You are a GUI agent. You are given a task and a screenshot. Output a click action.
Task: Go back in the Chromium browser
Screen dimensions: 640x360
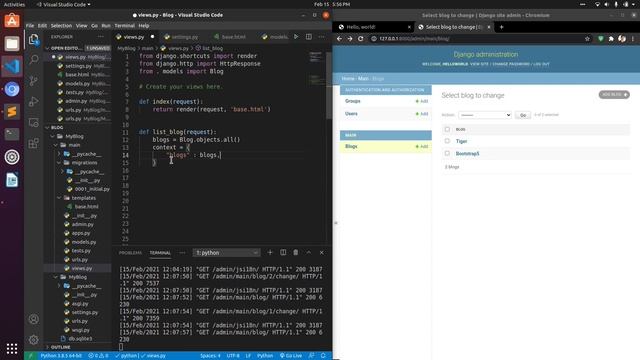tap(339, 39)
